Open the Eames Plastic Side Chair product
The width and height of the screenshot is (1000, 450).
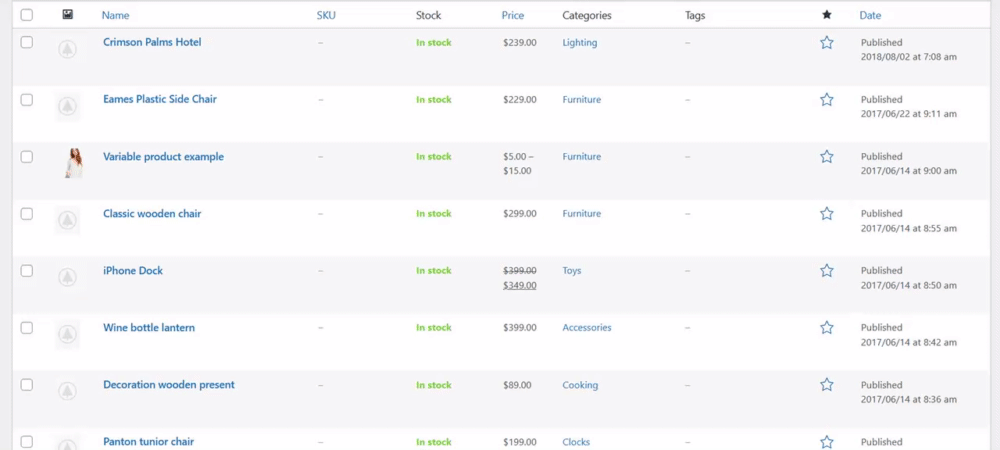(159, 99)
